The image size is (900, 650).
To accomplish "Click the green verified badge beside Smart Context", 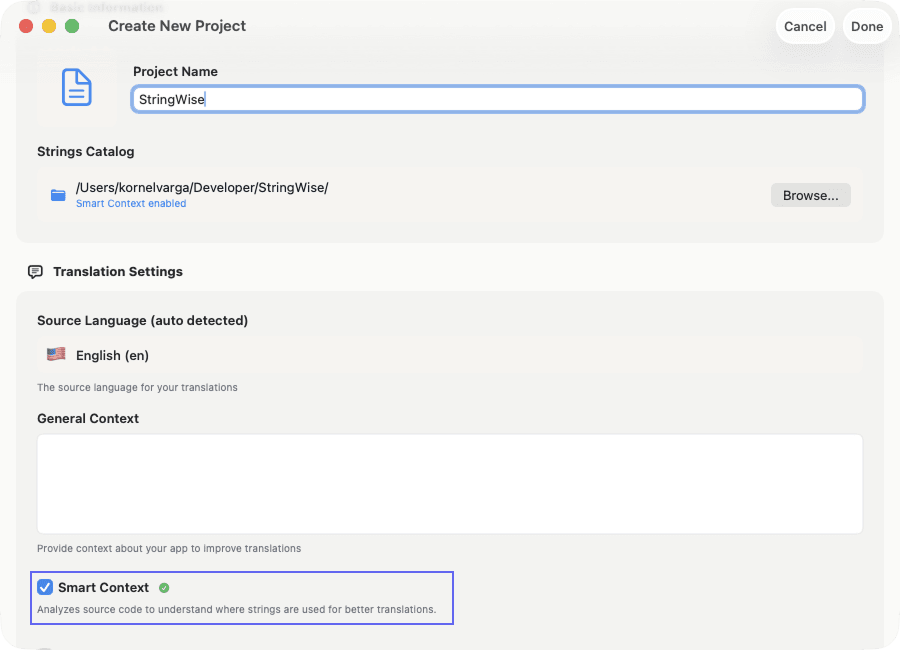I will pyautogui.click(x=165, y=587).
